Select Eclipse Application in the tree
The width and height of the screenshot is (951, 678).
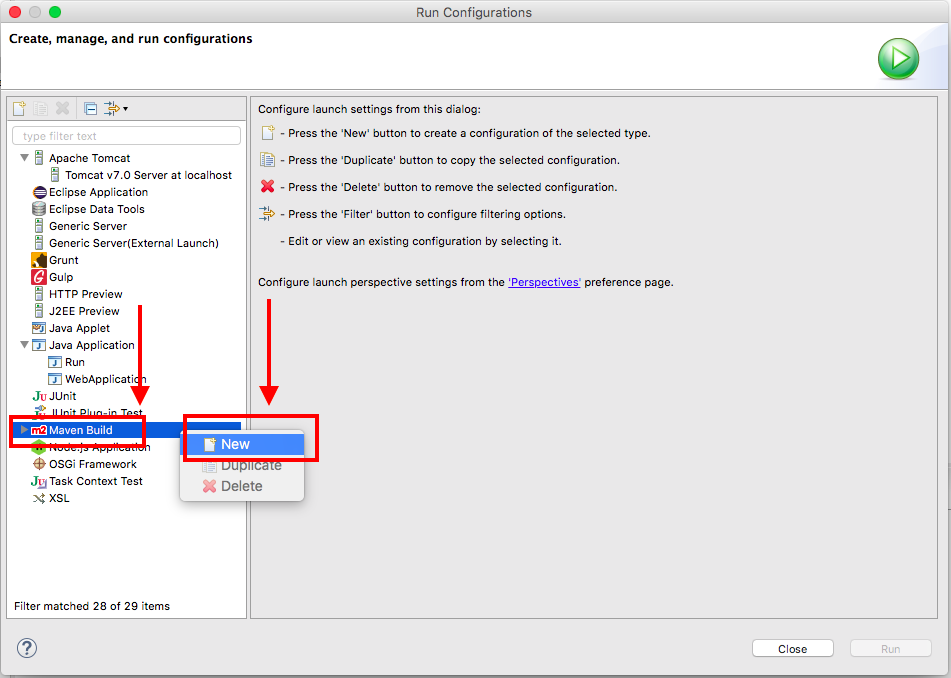click(98, 192)
